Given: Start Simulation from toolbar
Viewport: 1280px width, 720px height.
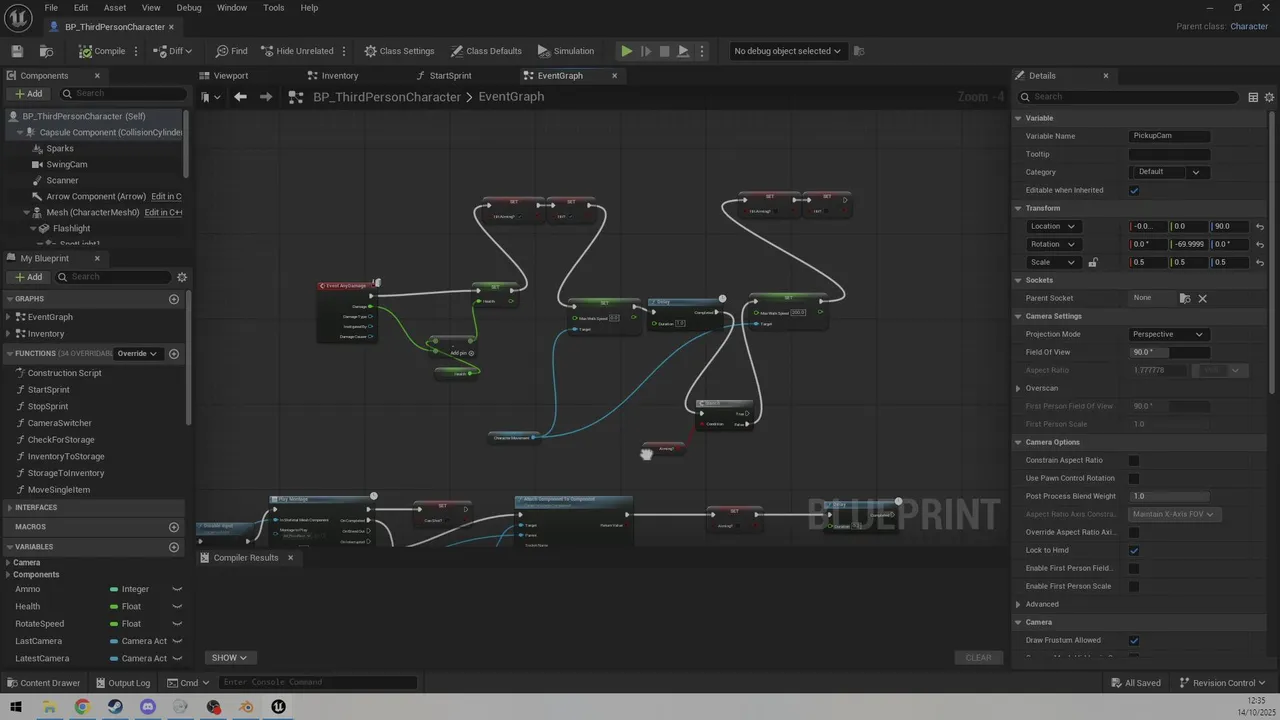Looking at the screenshot, I should [x=565, y=51].
